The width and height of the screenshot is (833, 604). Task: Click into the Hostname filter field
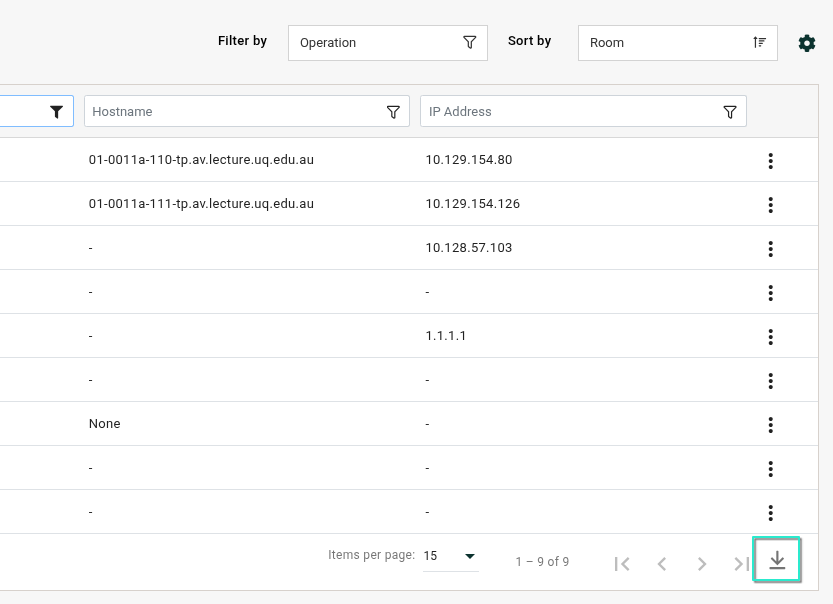pyautogui.click(x=234, y=112)
